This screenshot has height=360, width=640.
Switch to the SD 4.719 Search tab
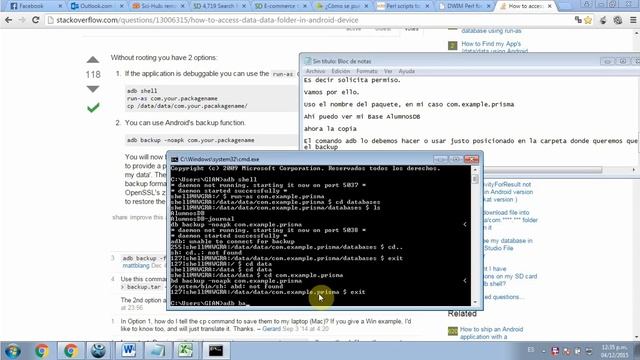click(219, 6)
